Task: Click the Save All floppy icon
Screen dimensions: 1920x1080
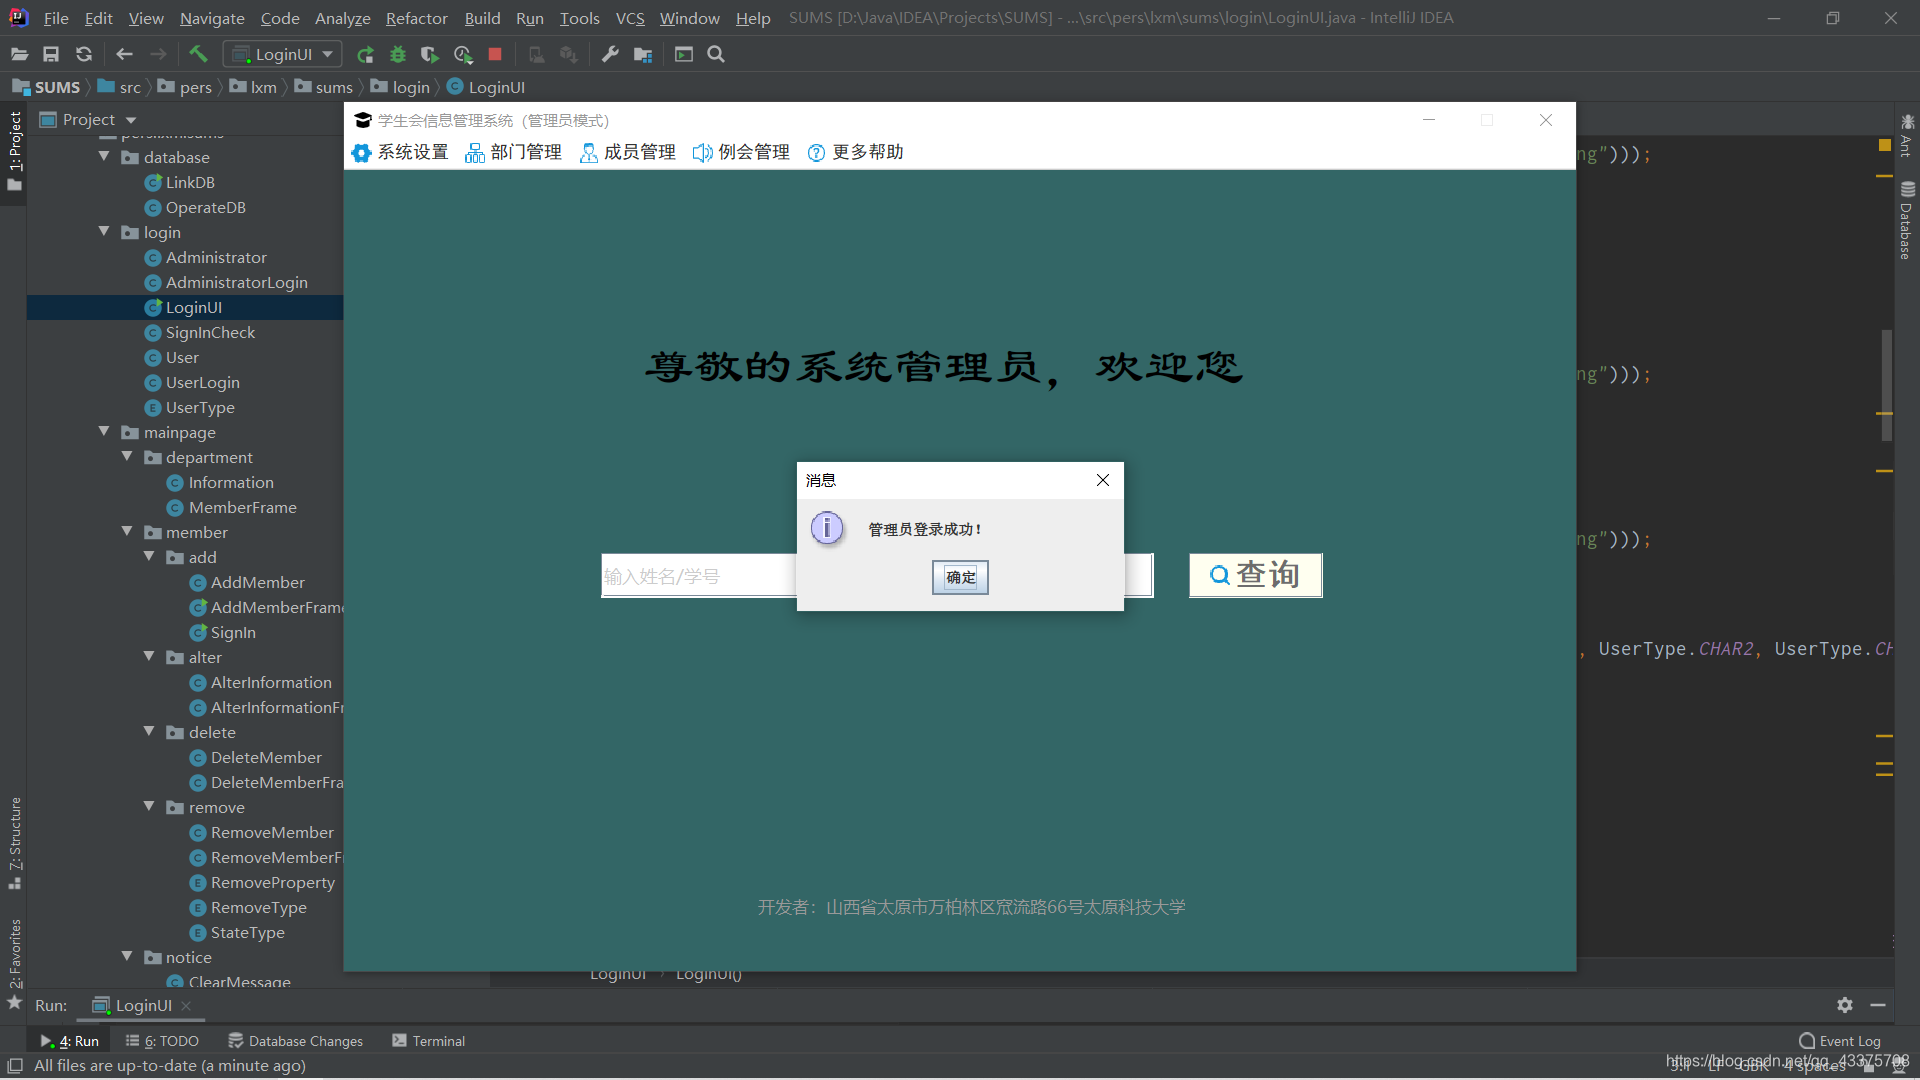Action: 51,54
